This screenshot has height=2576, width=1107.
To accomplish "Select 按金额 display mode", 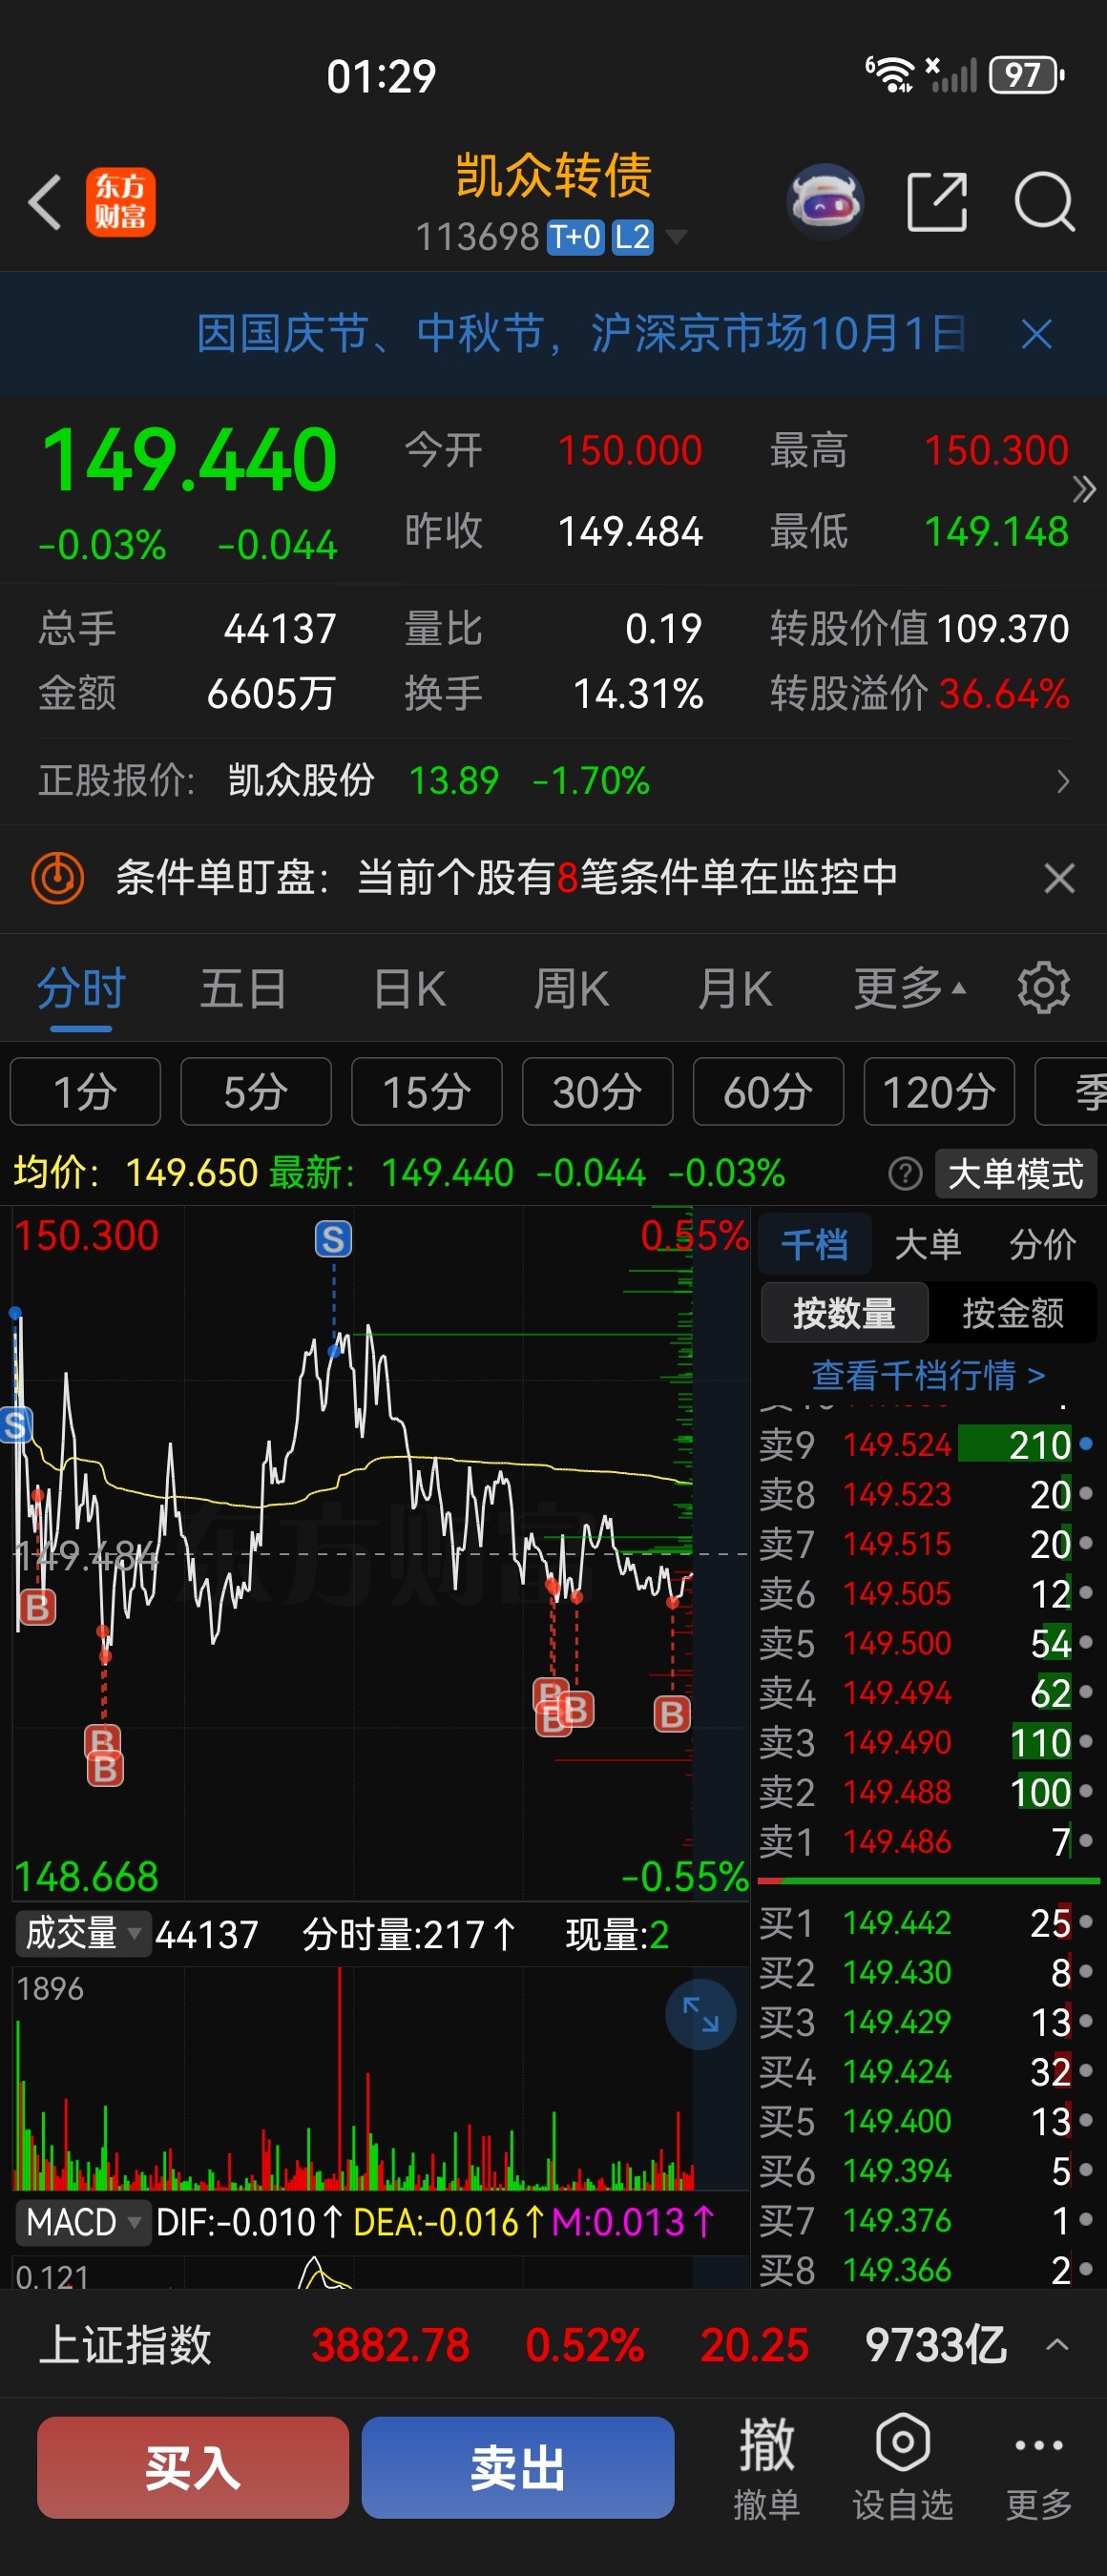I will coord(1013,1313).
